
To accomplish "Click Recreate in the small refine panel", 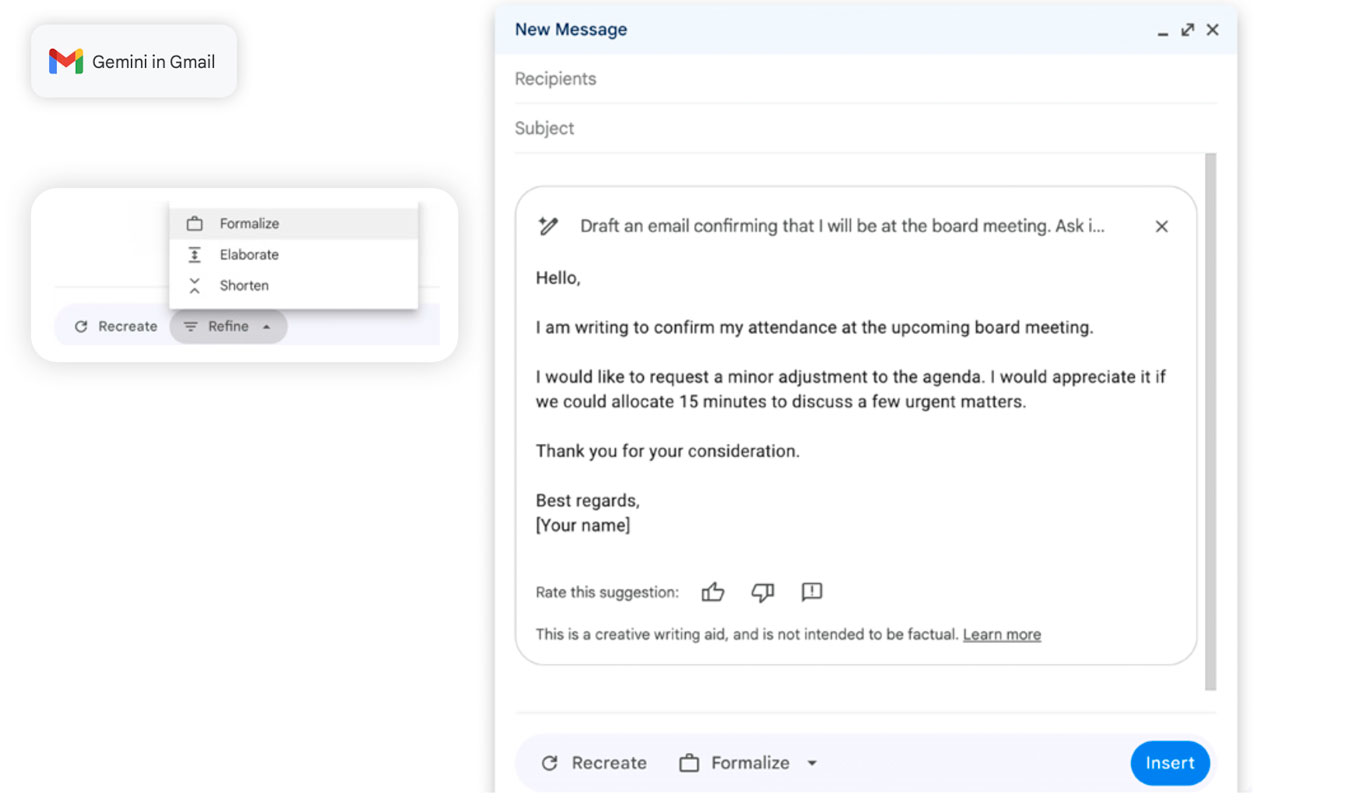I will (x=116, y=327).
